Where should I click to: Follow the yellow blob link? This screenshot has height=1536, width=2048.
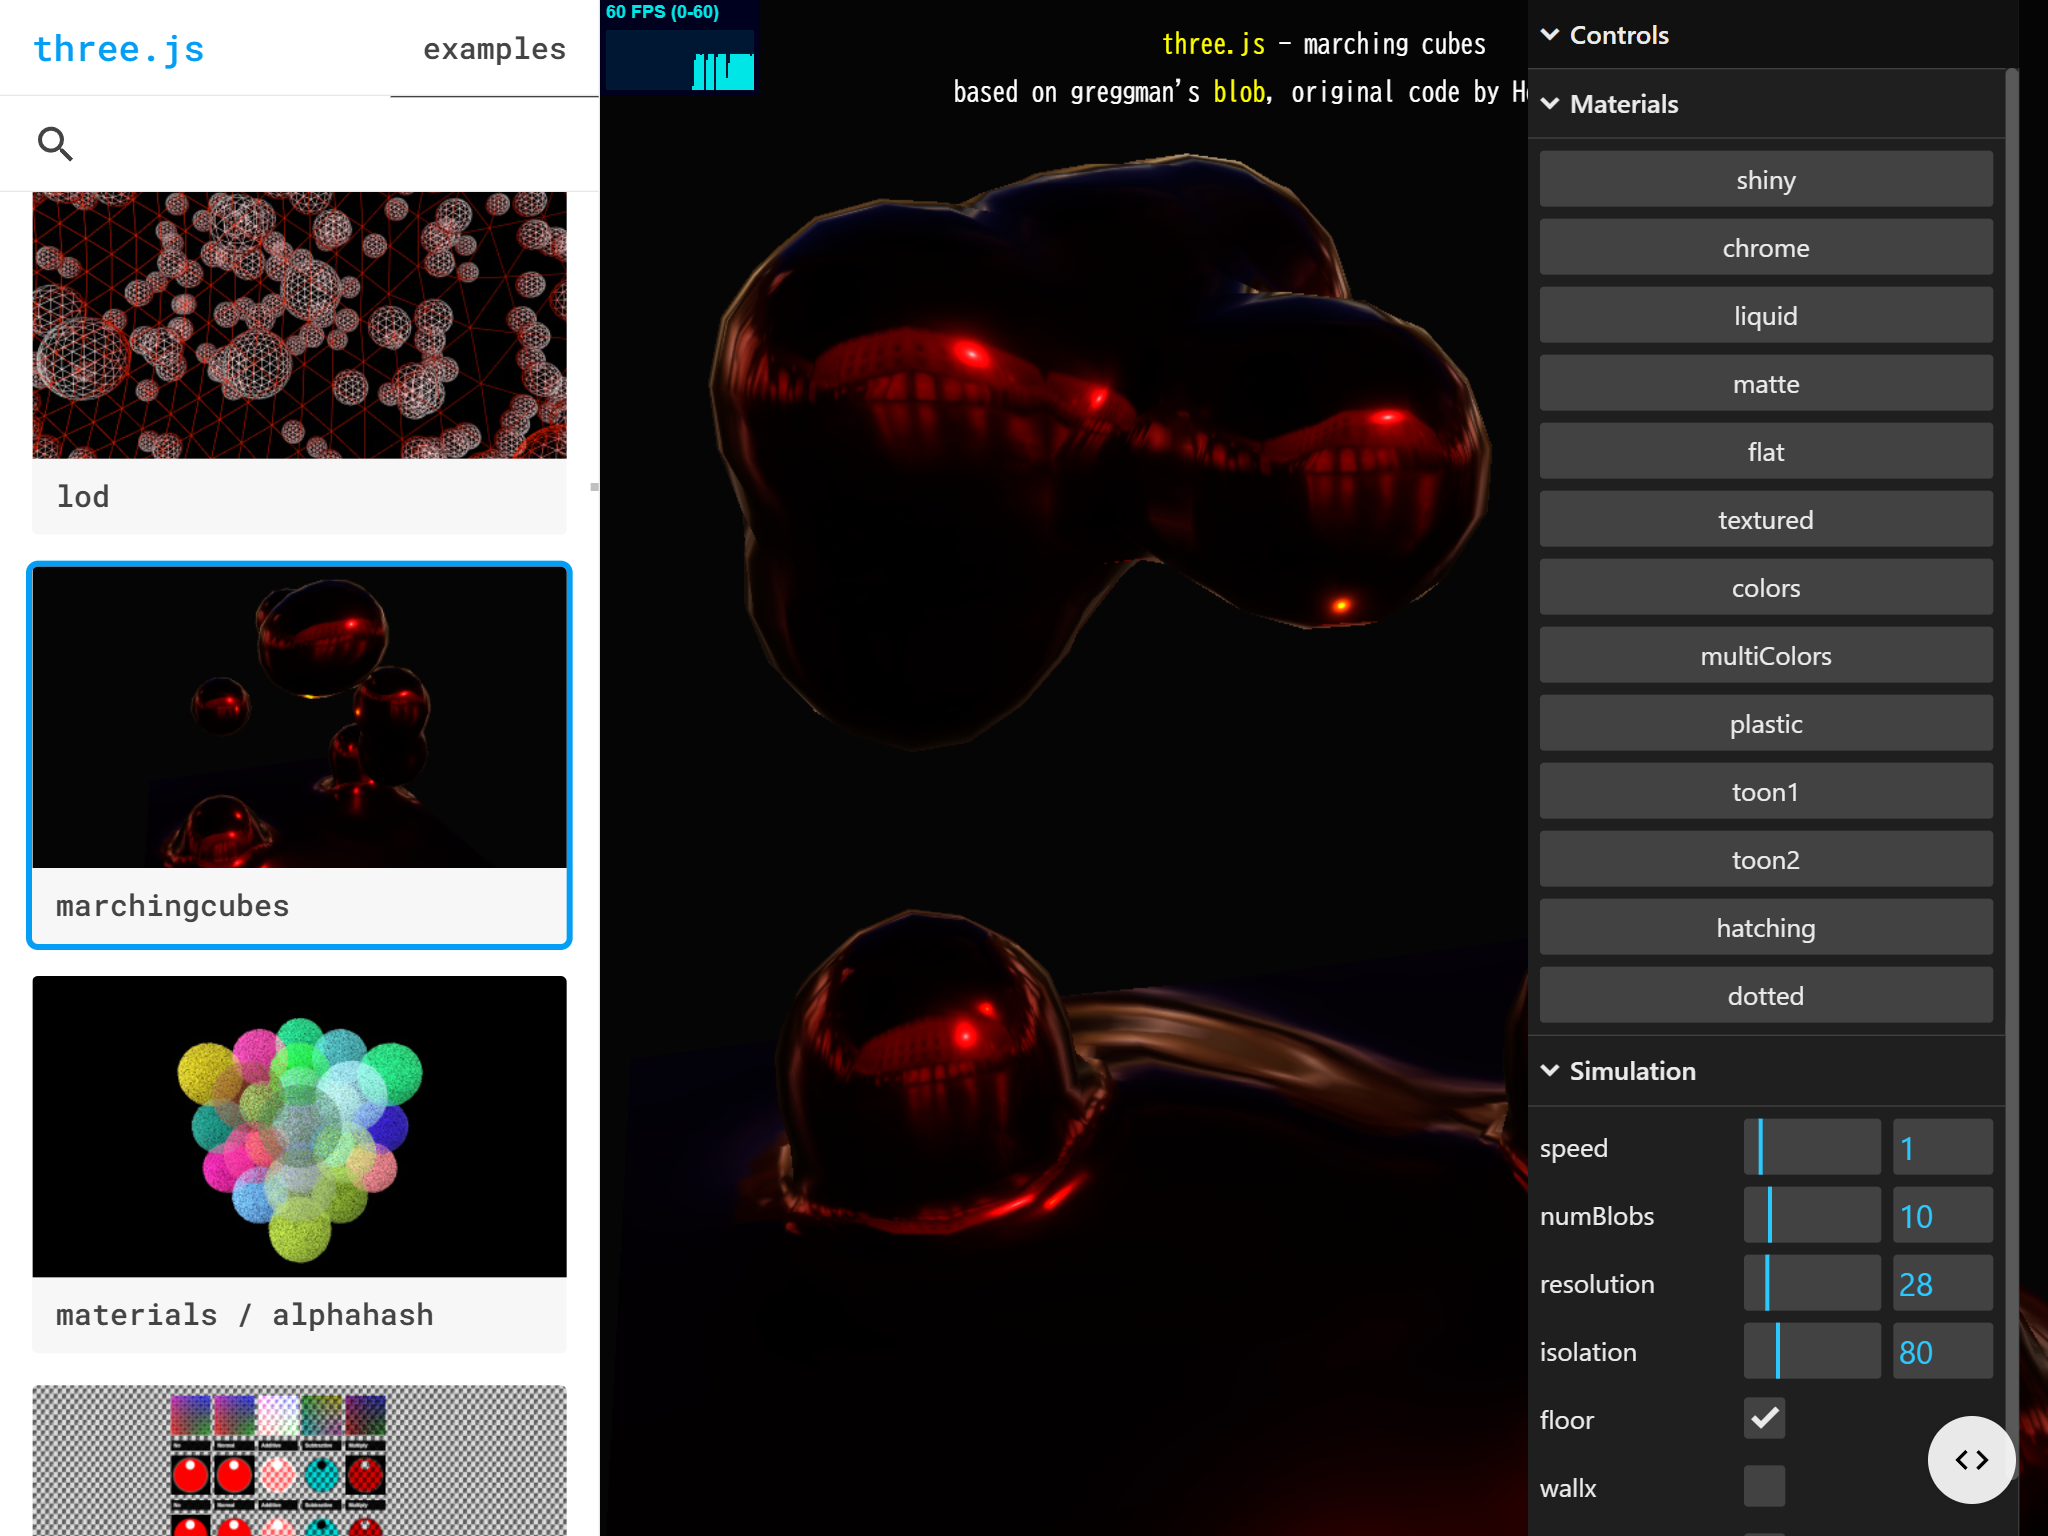coord(1239,92)
